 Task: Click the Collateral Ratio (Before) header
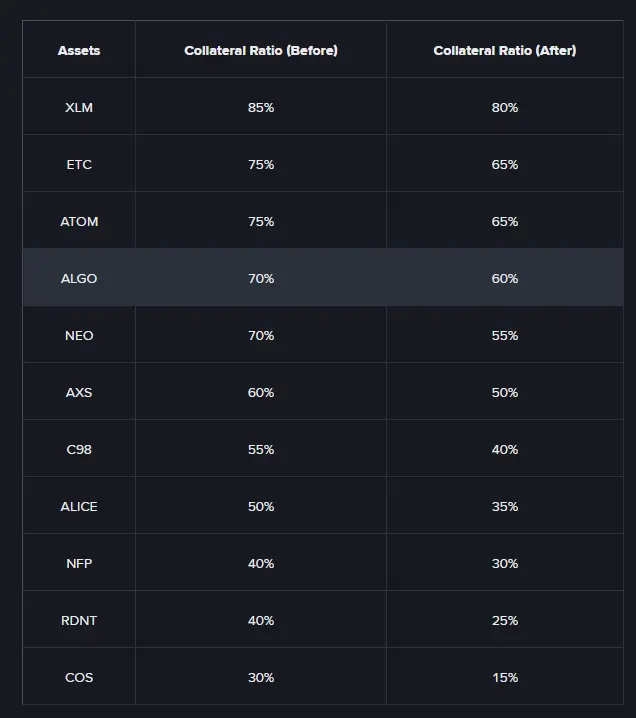coord(261,50)
